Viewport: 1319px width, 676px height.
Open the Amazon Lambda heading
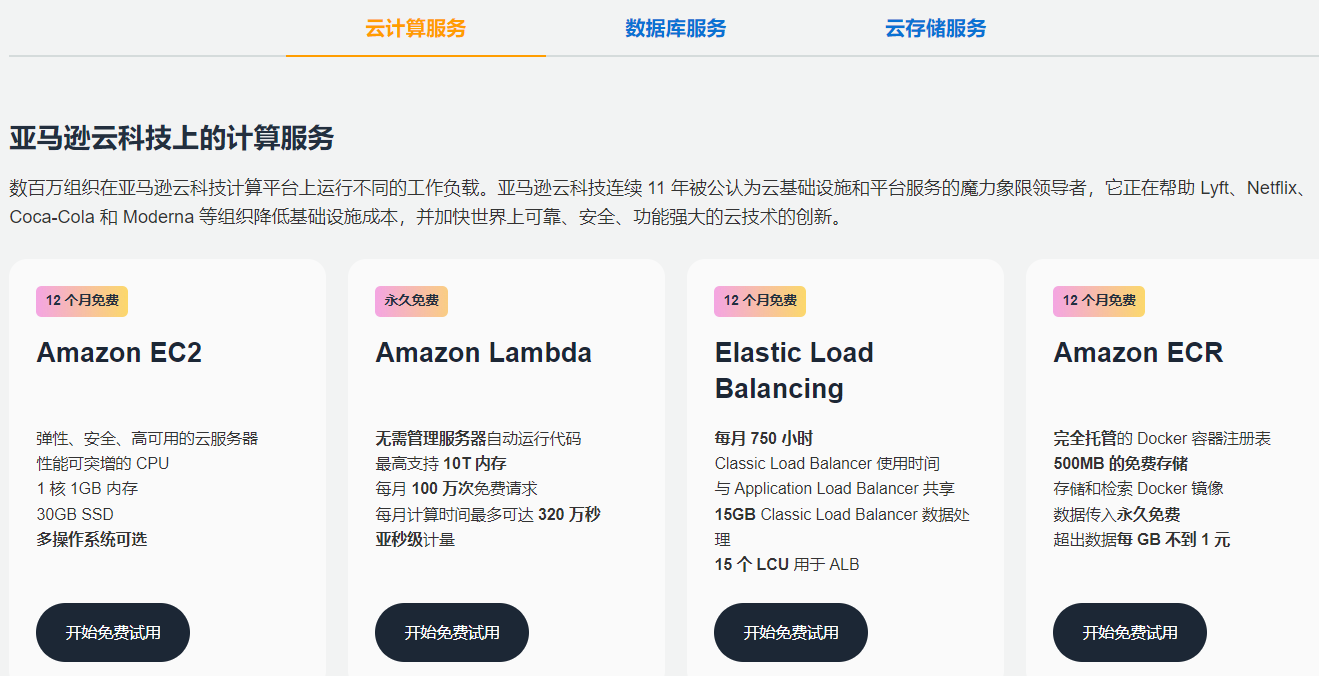click(483, 353)
